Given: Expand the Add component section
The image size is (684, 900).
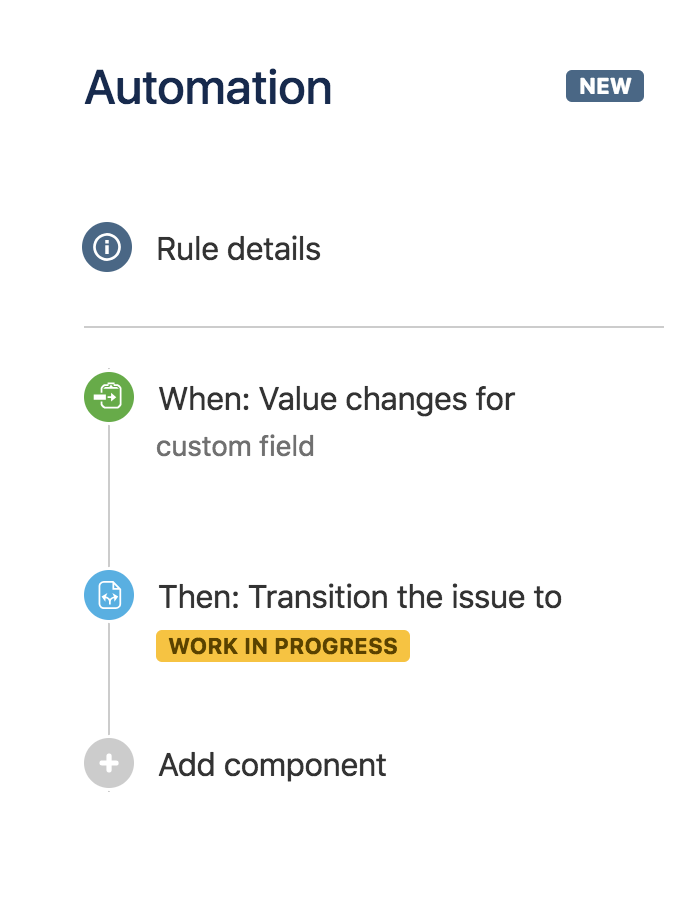Looking at the screenshot, I should pos(271,764).
